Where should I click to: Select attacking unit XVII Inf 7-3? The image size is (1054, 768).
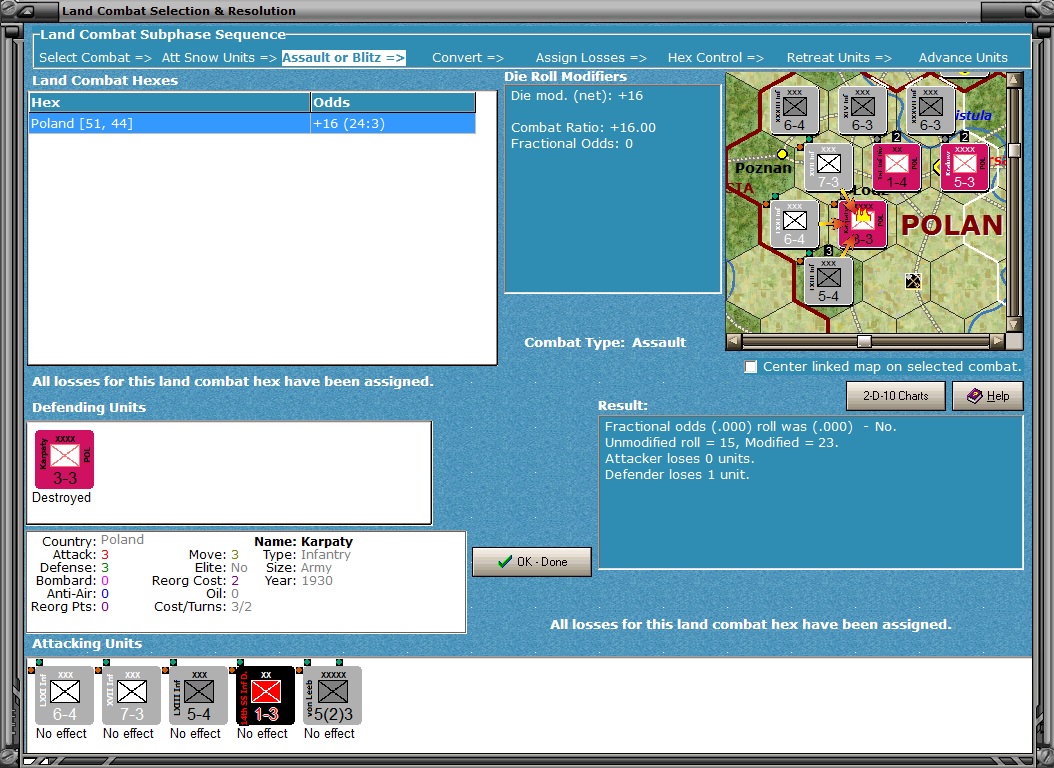[x=131, y=695]
